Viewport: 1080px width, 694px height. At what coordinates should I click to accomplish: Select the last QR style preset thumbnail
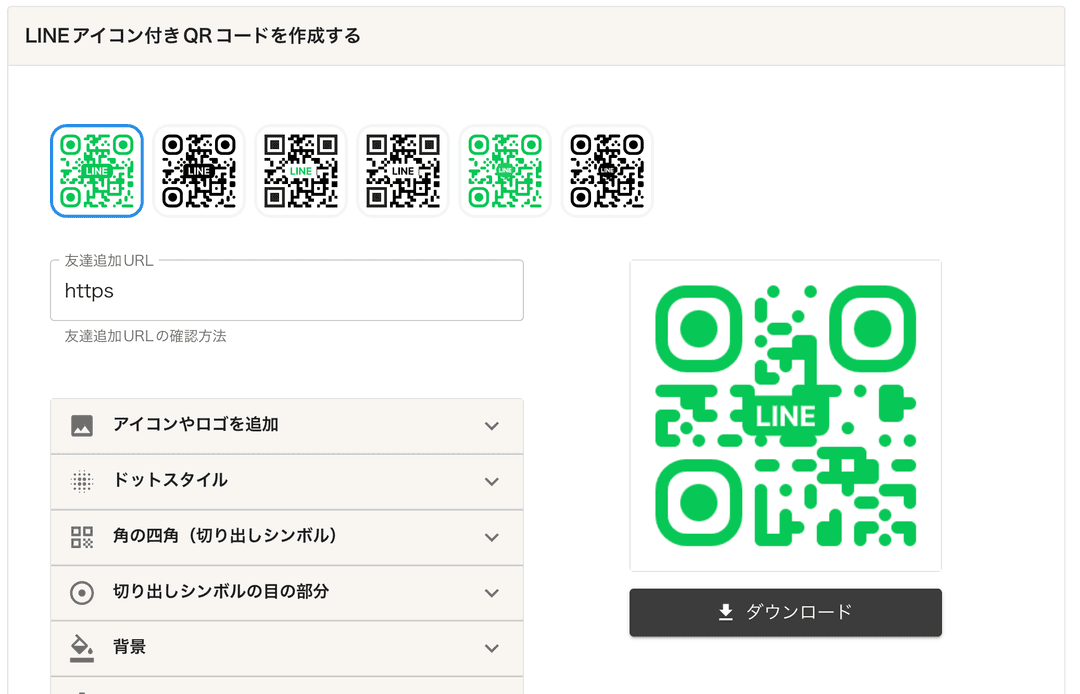pos(607,170)
